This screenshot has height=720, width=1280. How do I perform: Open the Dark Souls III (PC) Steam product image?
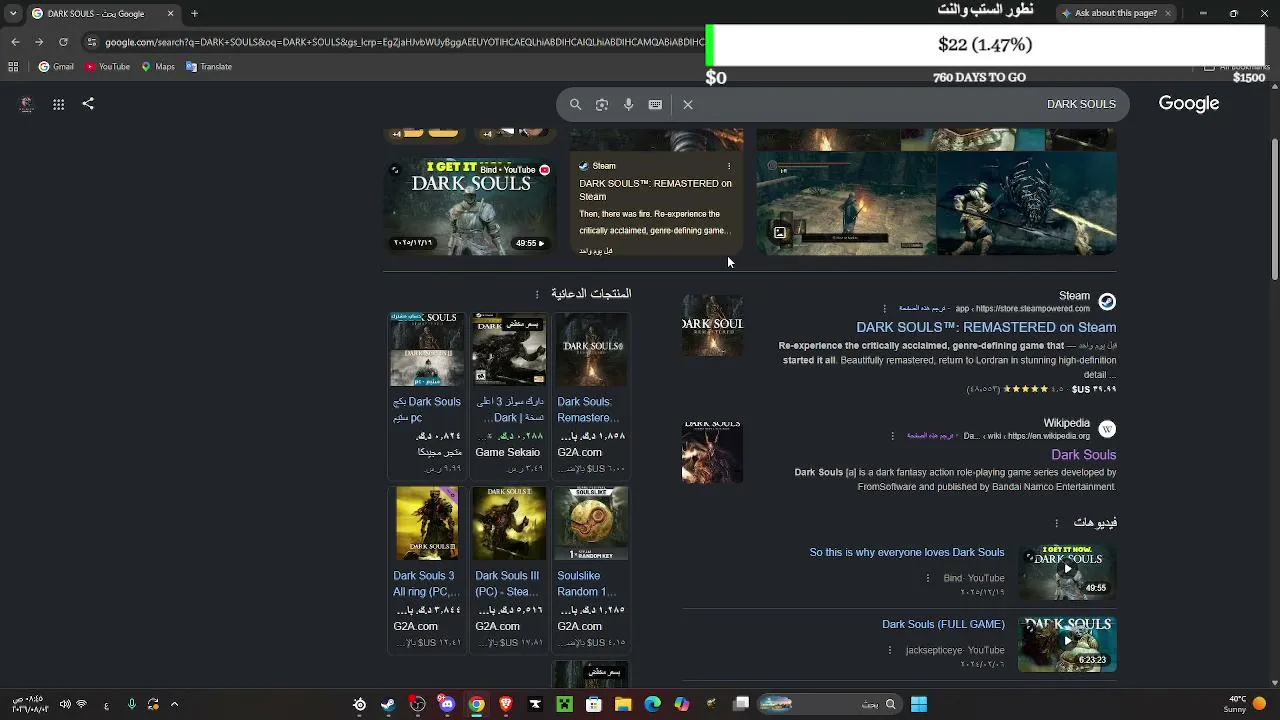pyautogui.click(x=509, y=524)
